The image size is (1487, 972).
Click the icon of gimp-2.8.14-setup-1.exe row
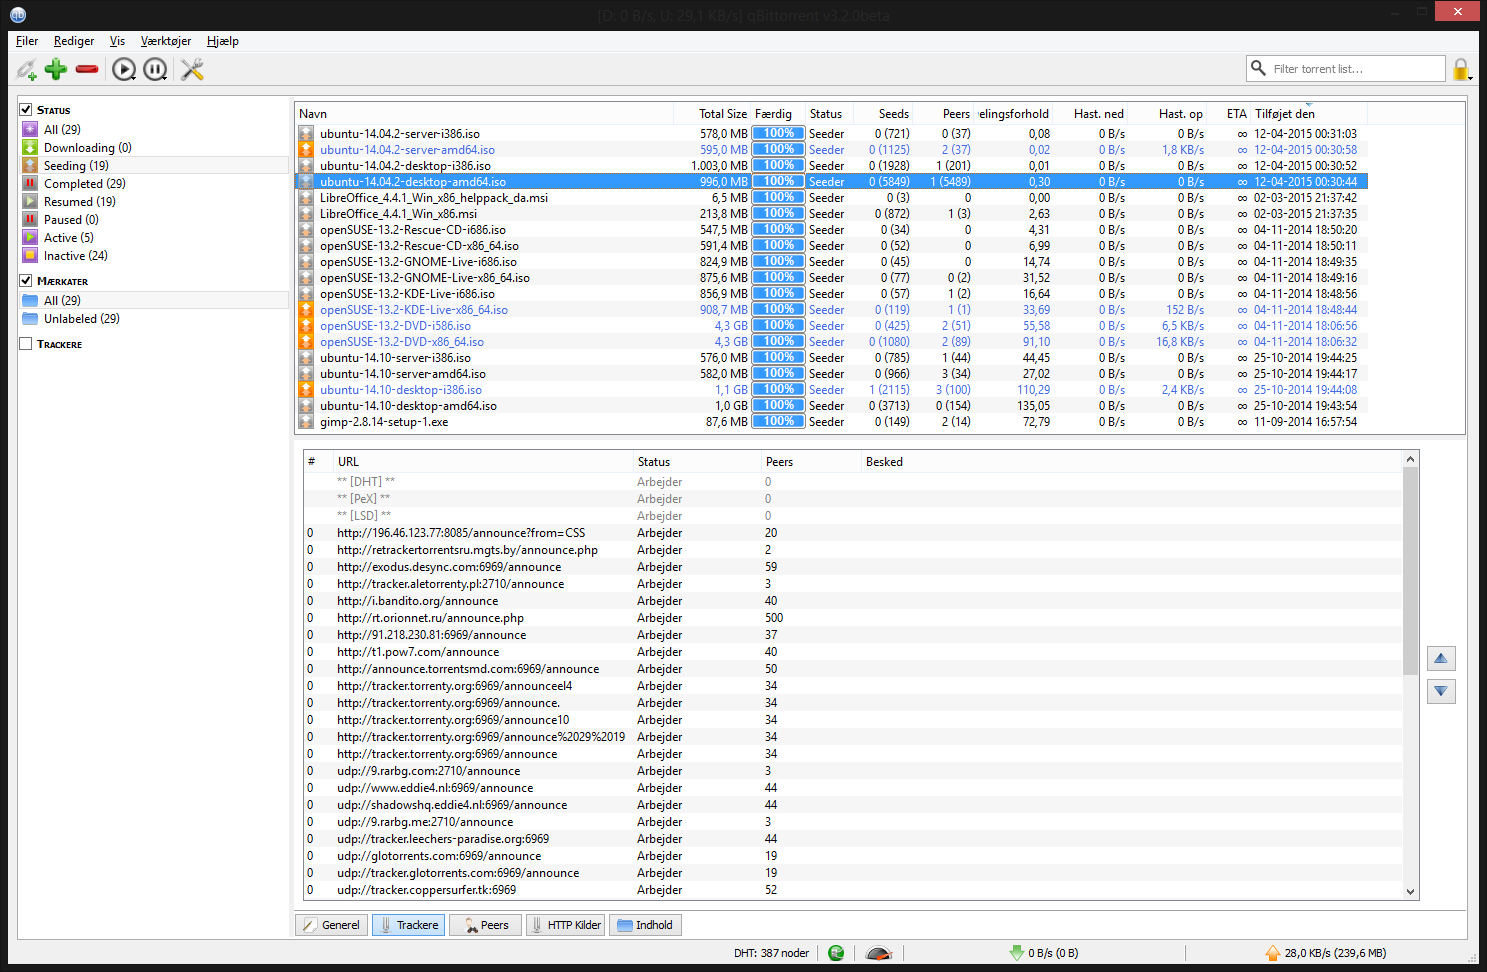306,422
